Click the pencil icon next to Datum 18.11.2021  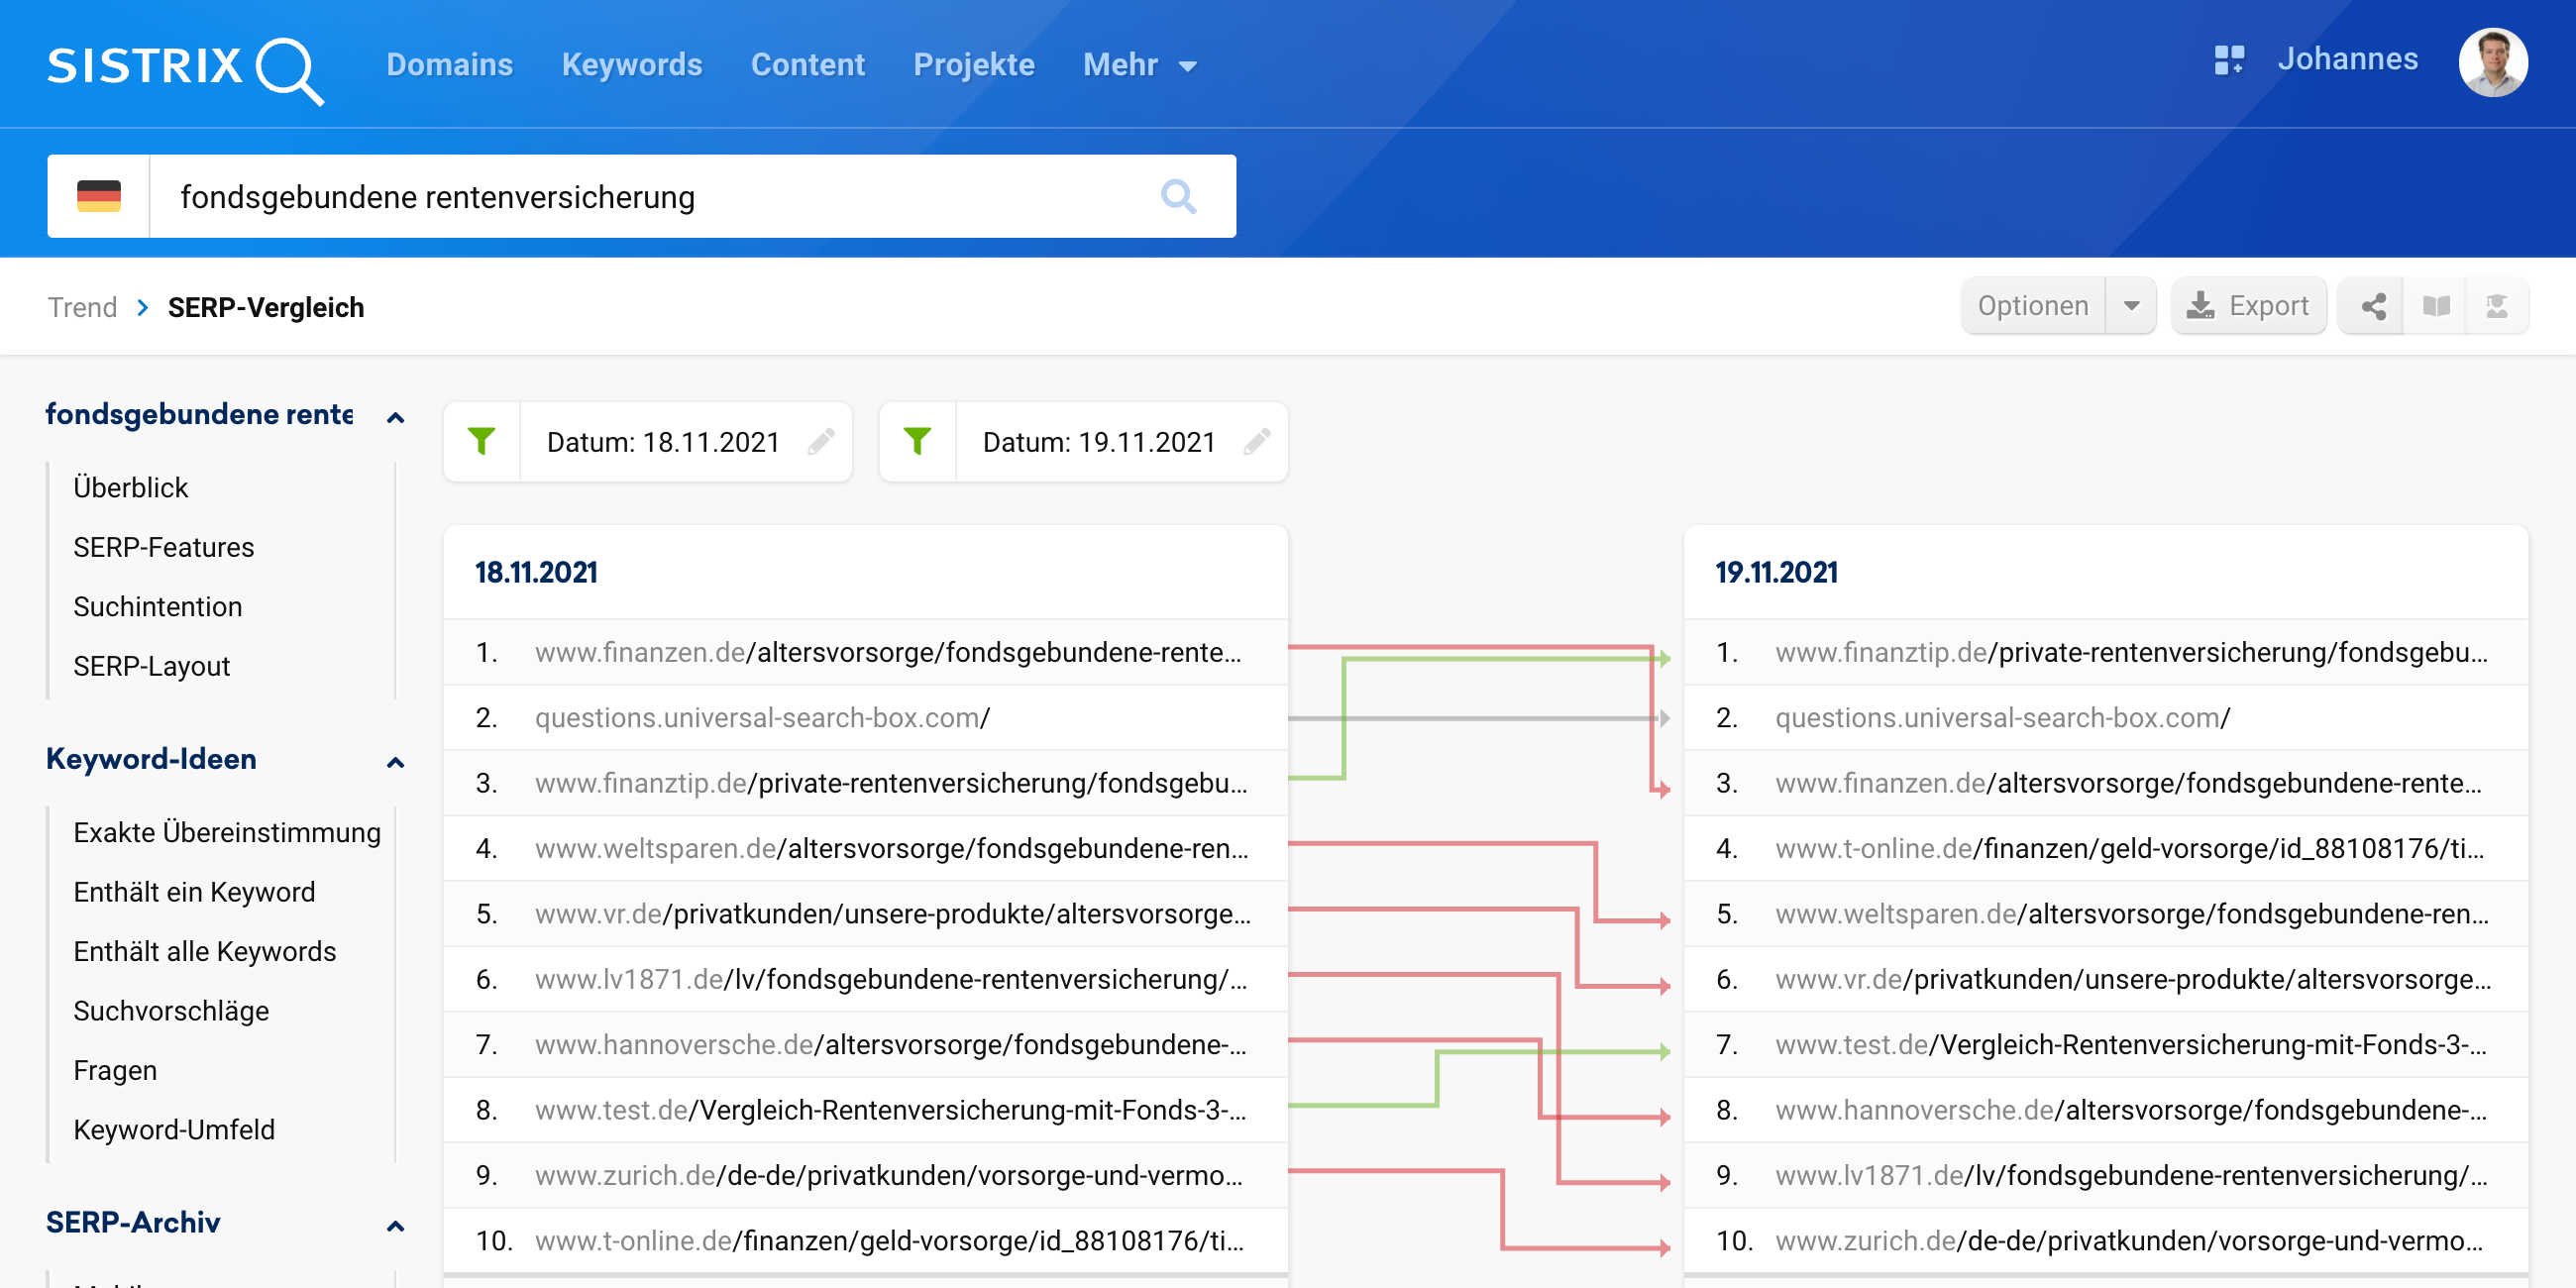[x=821, y=441]
